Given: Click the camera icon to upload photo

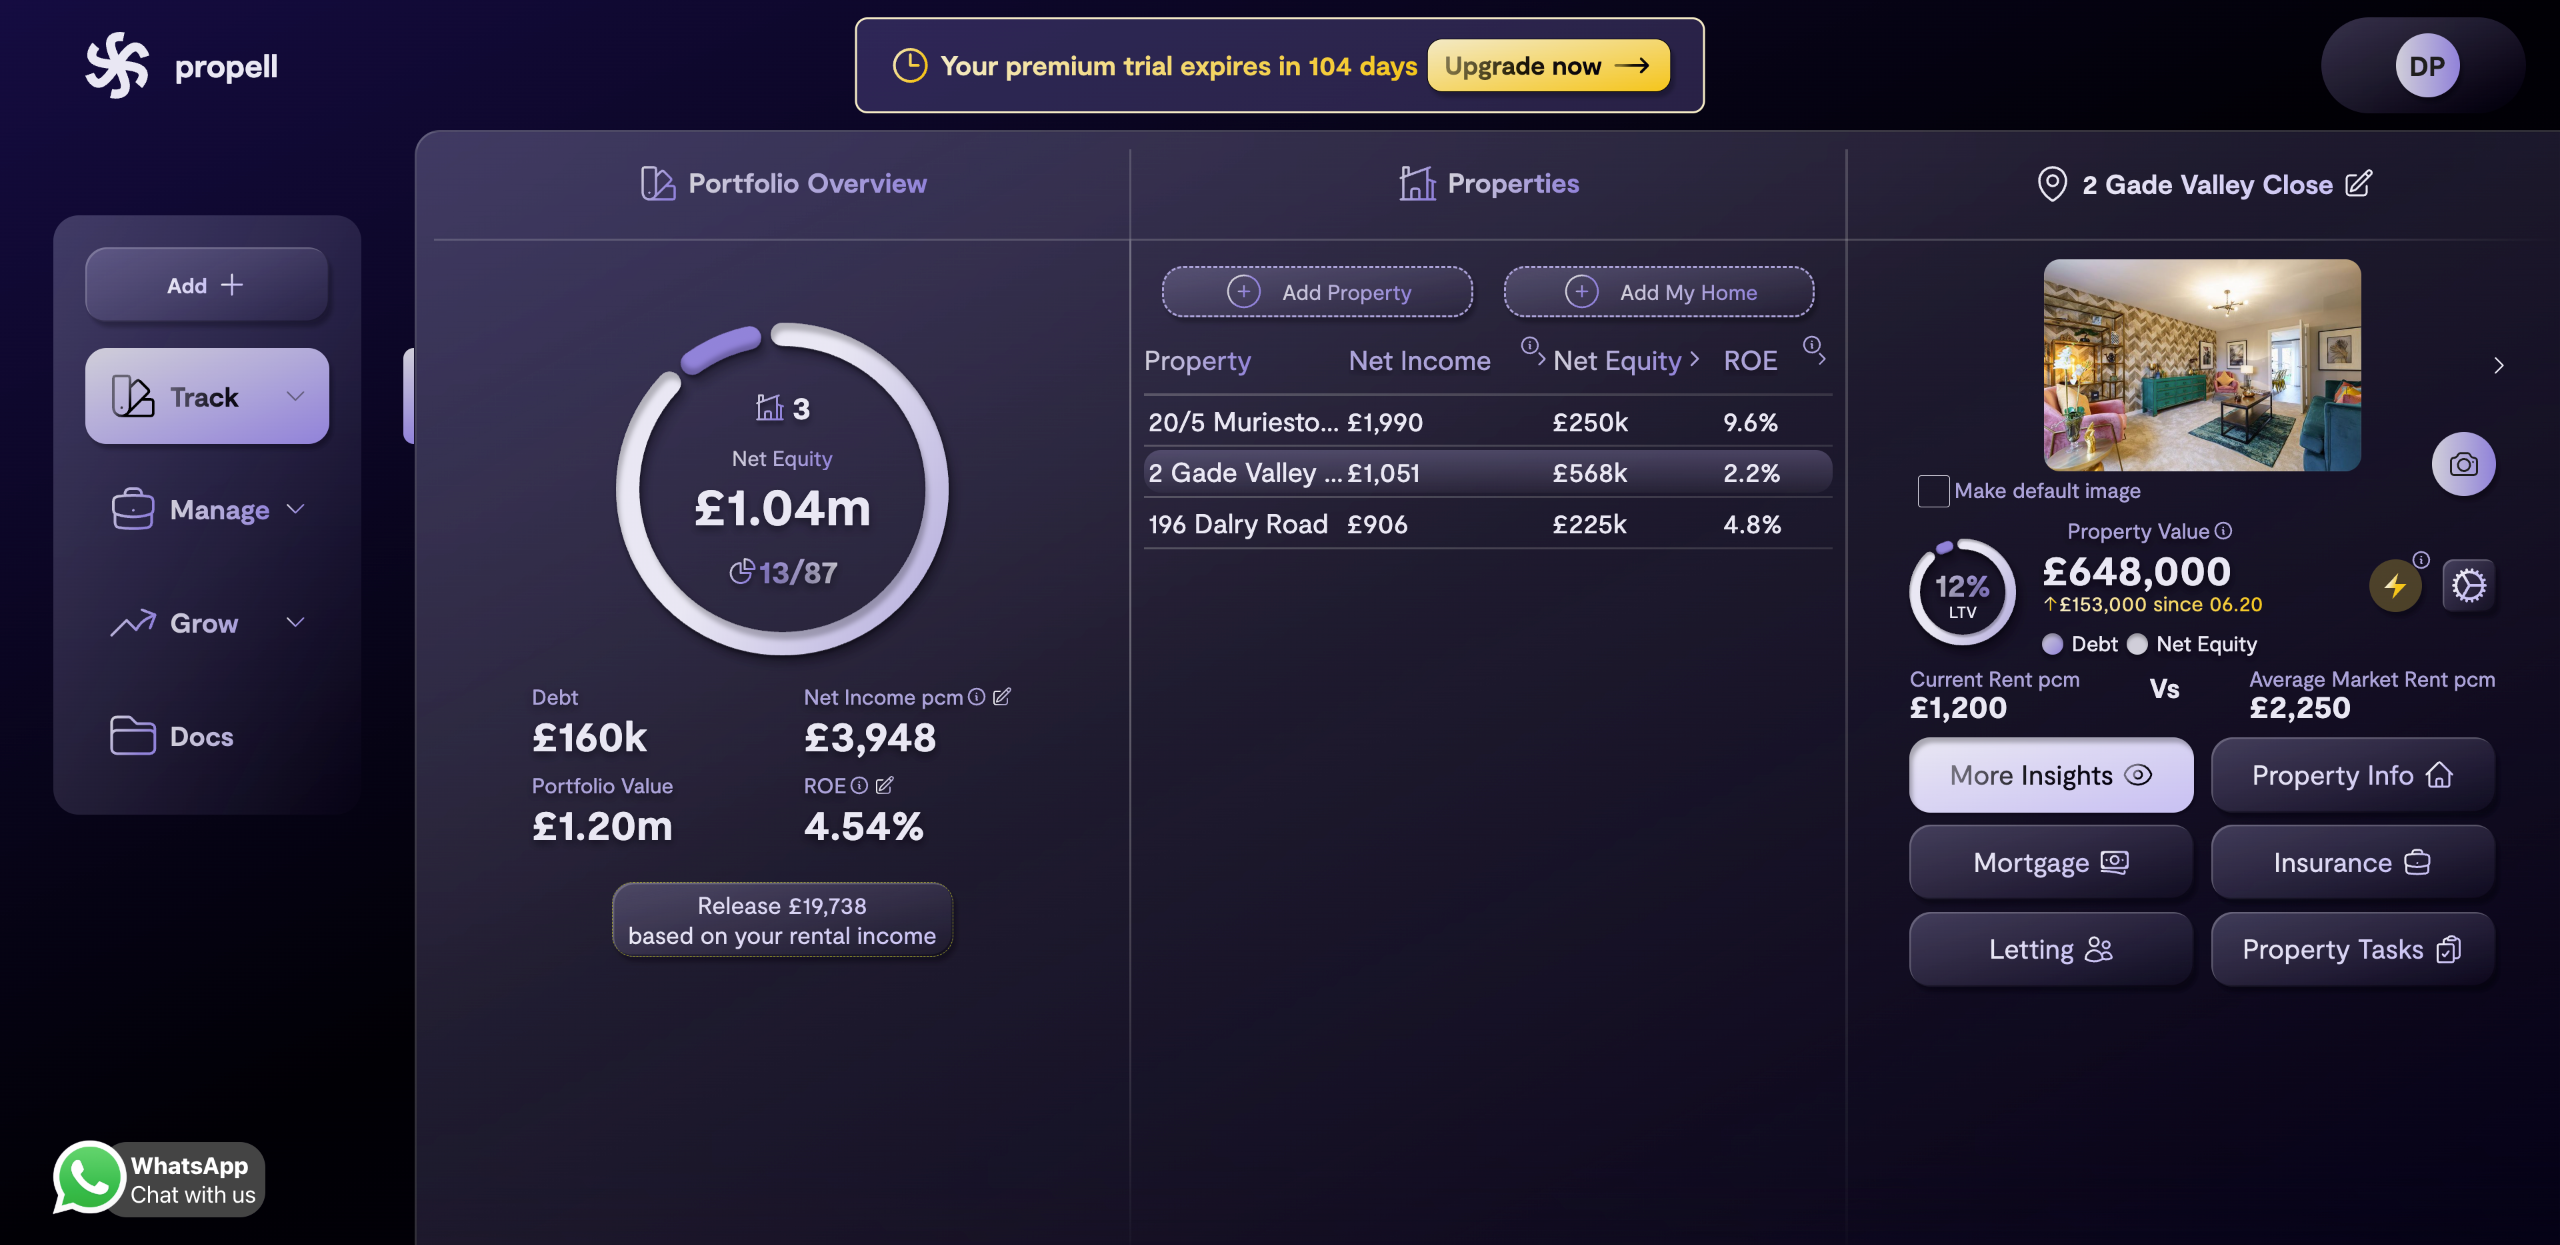Looking at the screenshot, I should tap(2463, 465).
